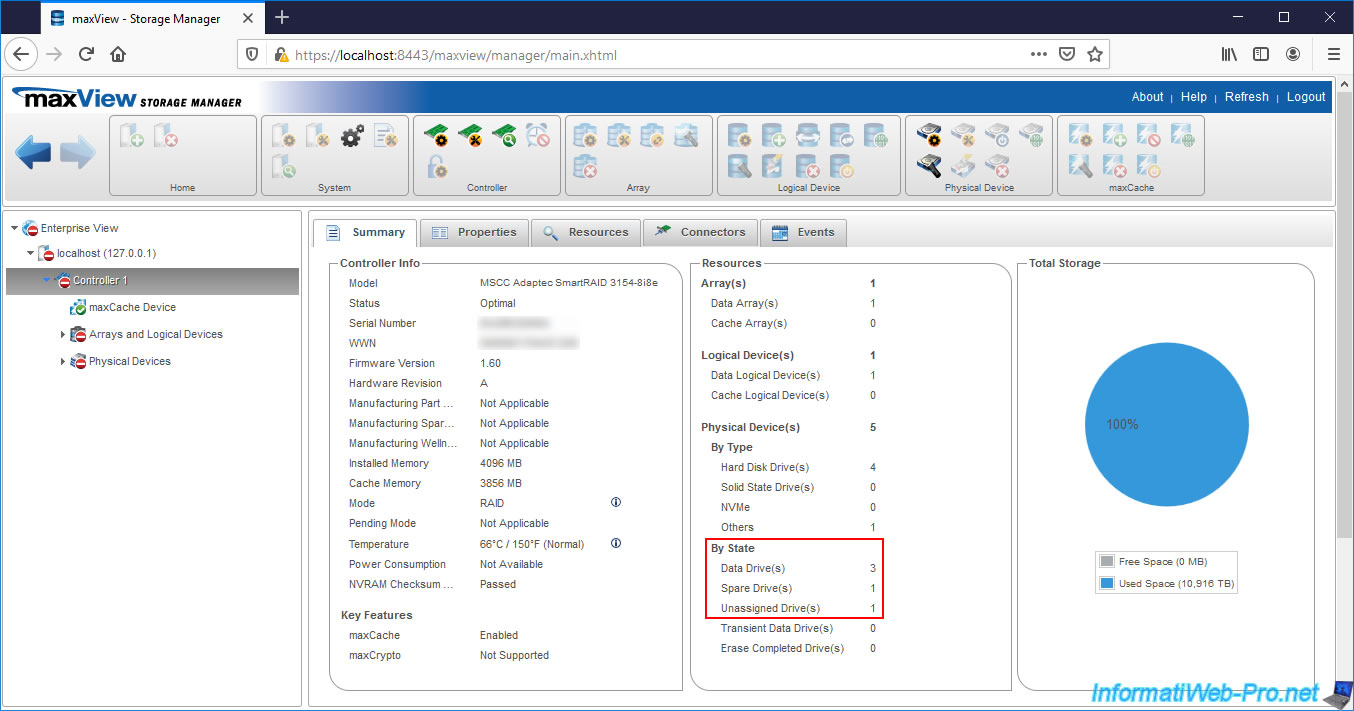This screenshot has width=1354, height=711.
Task: Click the blue Used Space legend swatch
Action: click(1106, 583)
